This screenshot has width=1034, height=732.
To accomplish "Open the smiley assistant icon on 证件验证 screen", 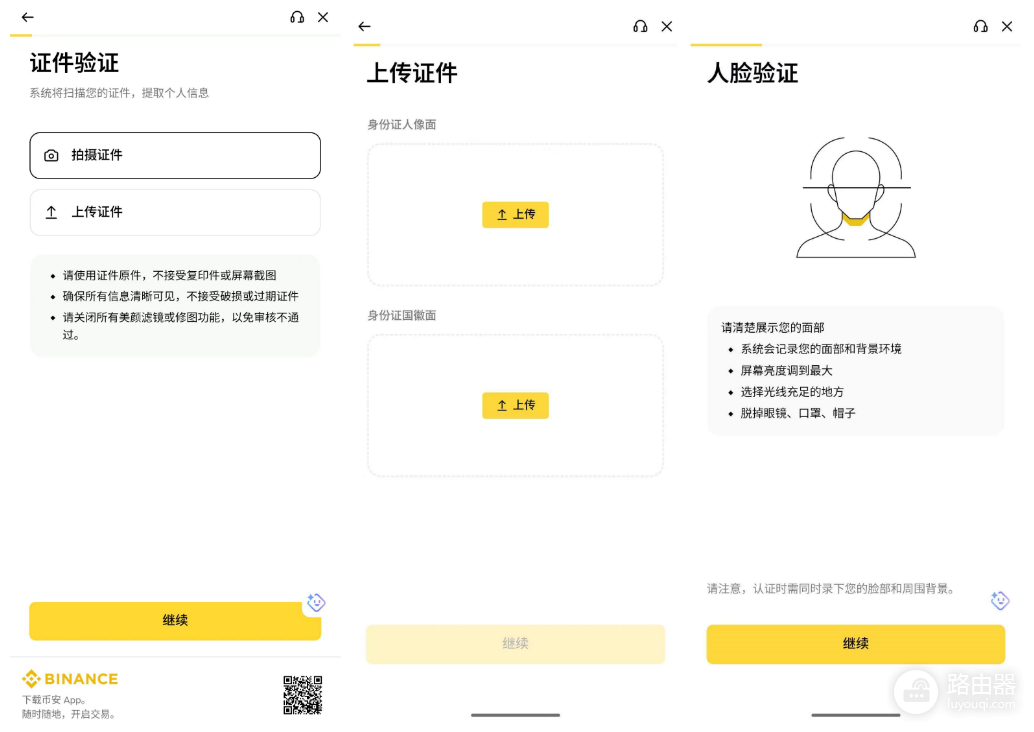I will tap(316, 602).
